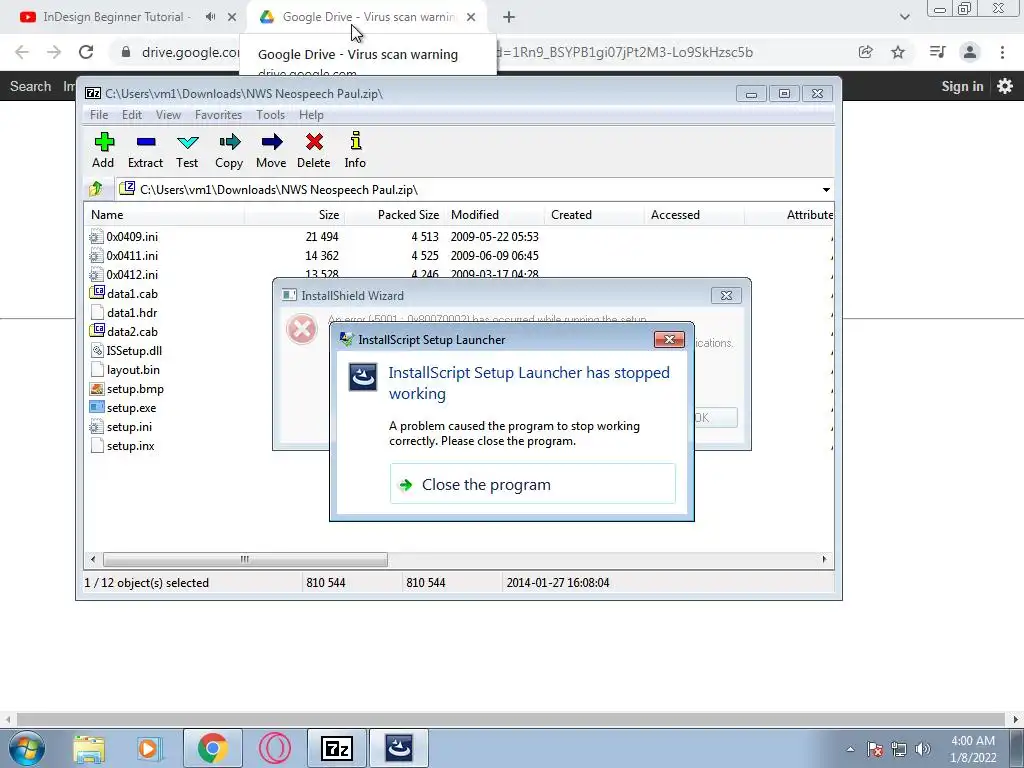Open Opera from the taskbar
The height and width of the screenshot is (768, 1024).
(275, 748)
